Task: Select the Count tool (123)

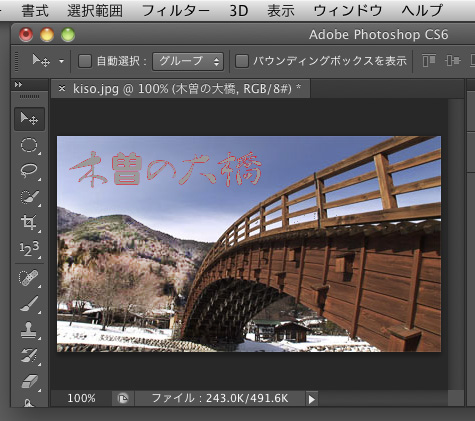Action: coord(29,248)
